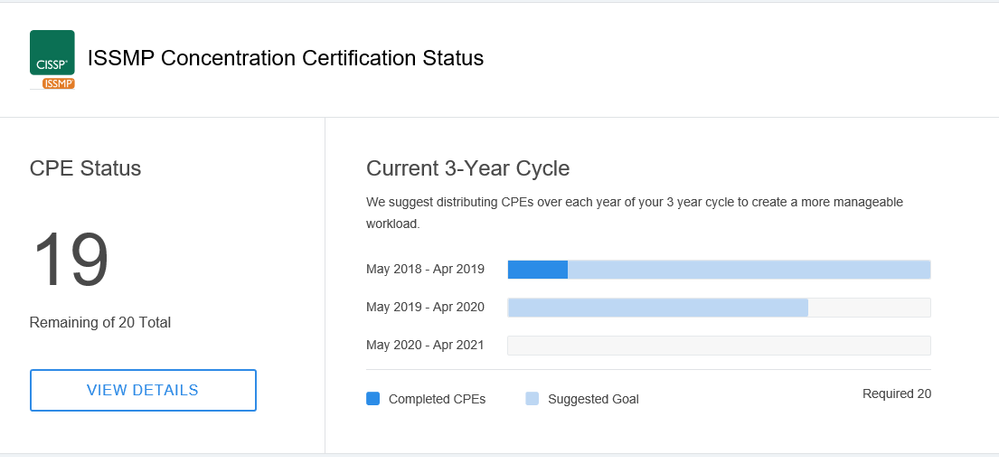
Task: Click the Completed CPEs dark blue legend swatch
Action: [373, 398]
